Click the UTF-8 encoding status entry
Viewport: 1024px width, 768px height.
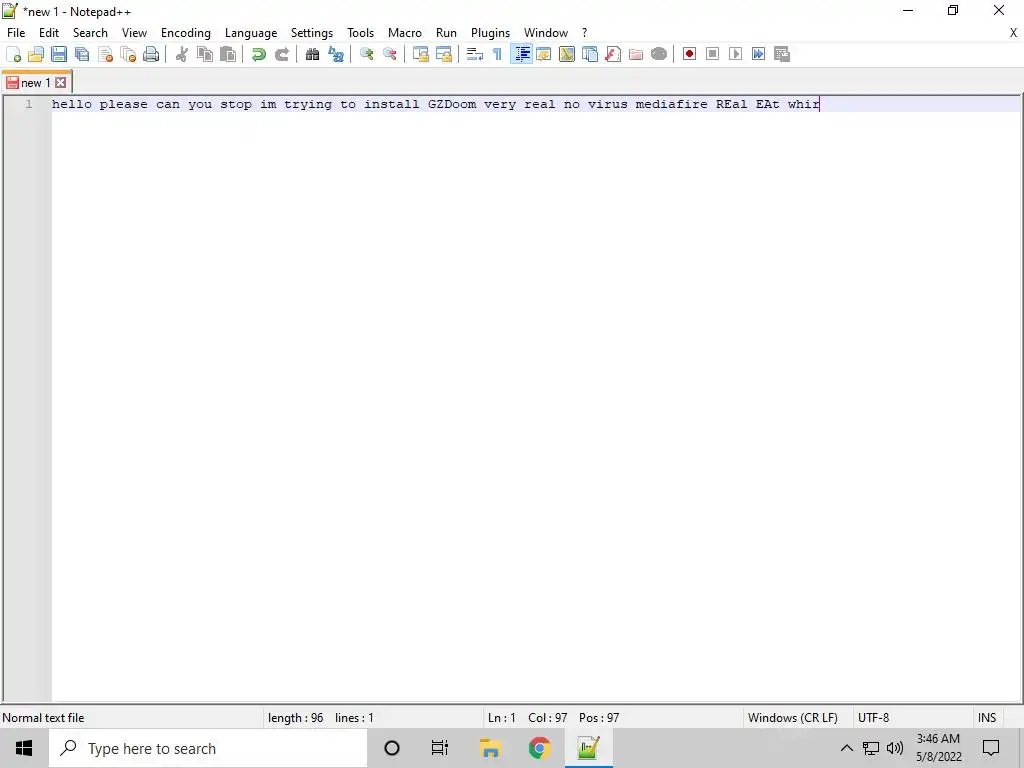874,718
